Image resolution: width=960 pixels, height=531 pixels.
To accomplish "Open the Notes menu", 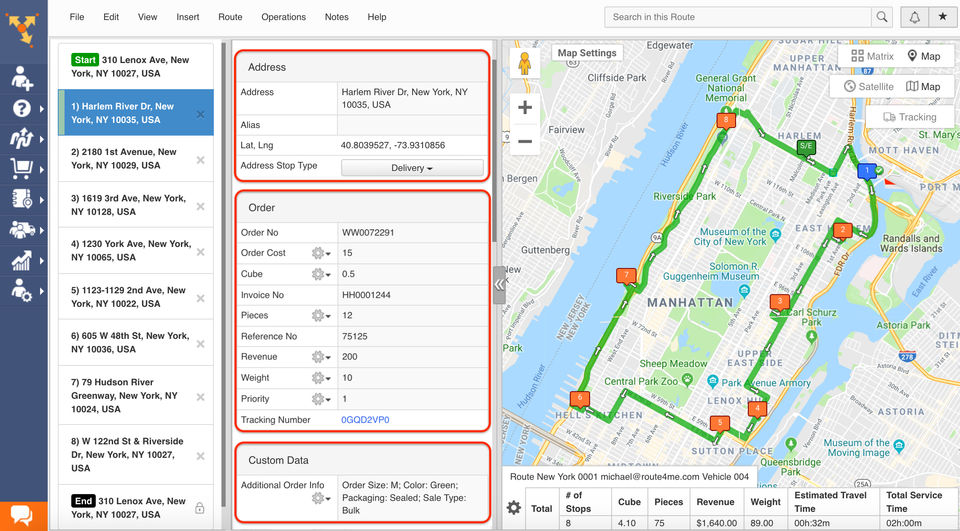I will (337, 17).
